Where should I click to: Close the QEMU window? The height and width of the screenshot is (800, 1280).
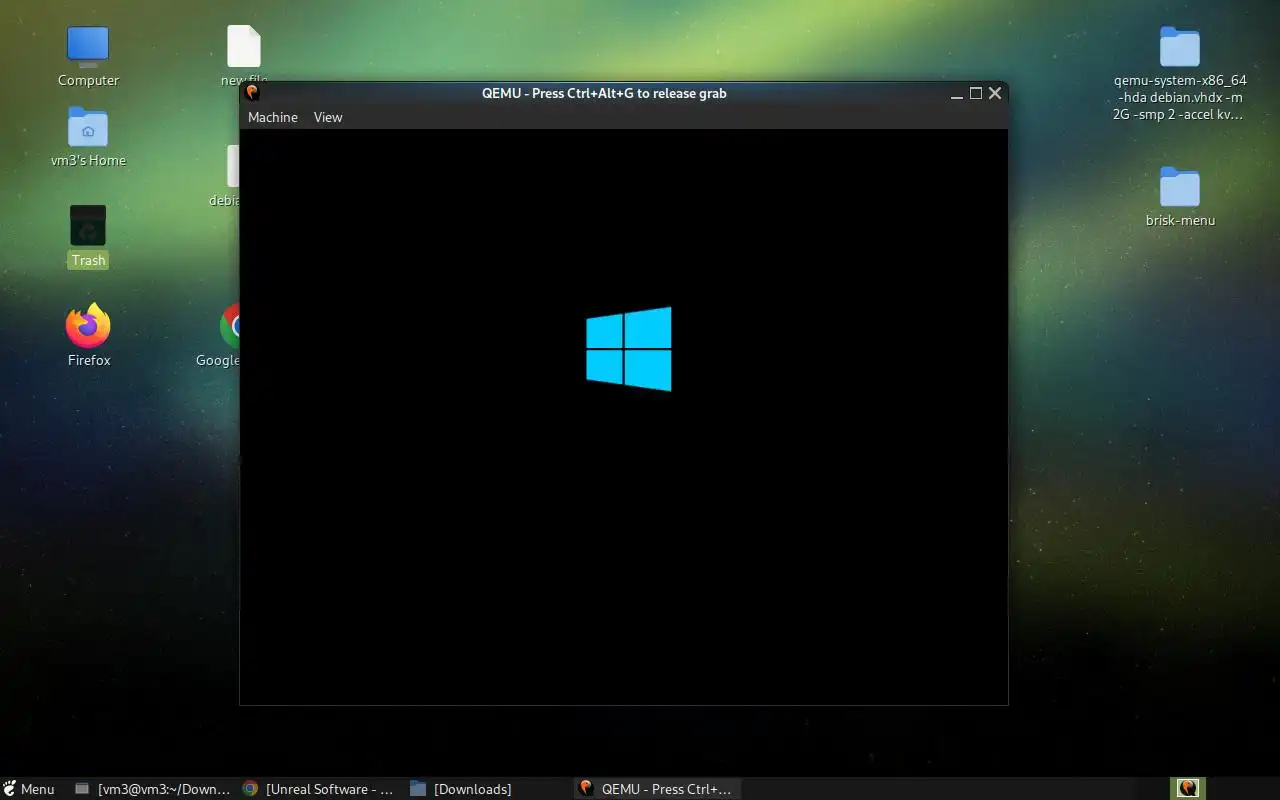995,93
